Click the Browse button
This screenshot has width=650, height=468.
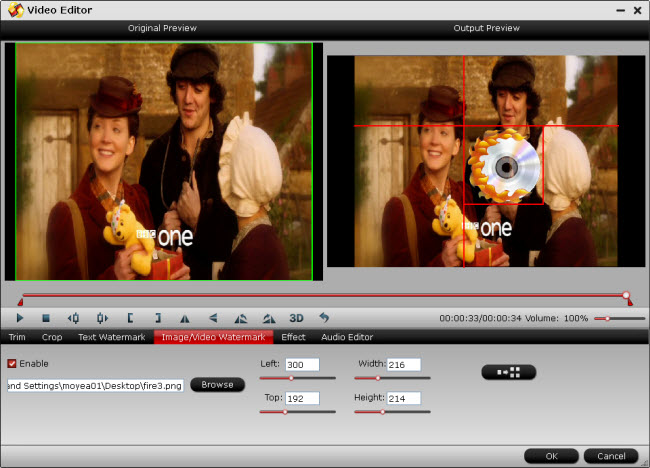[x=217, y=385]
